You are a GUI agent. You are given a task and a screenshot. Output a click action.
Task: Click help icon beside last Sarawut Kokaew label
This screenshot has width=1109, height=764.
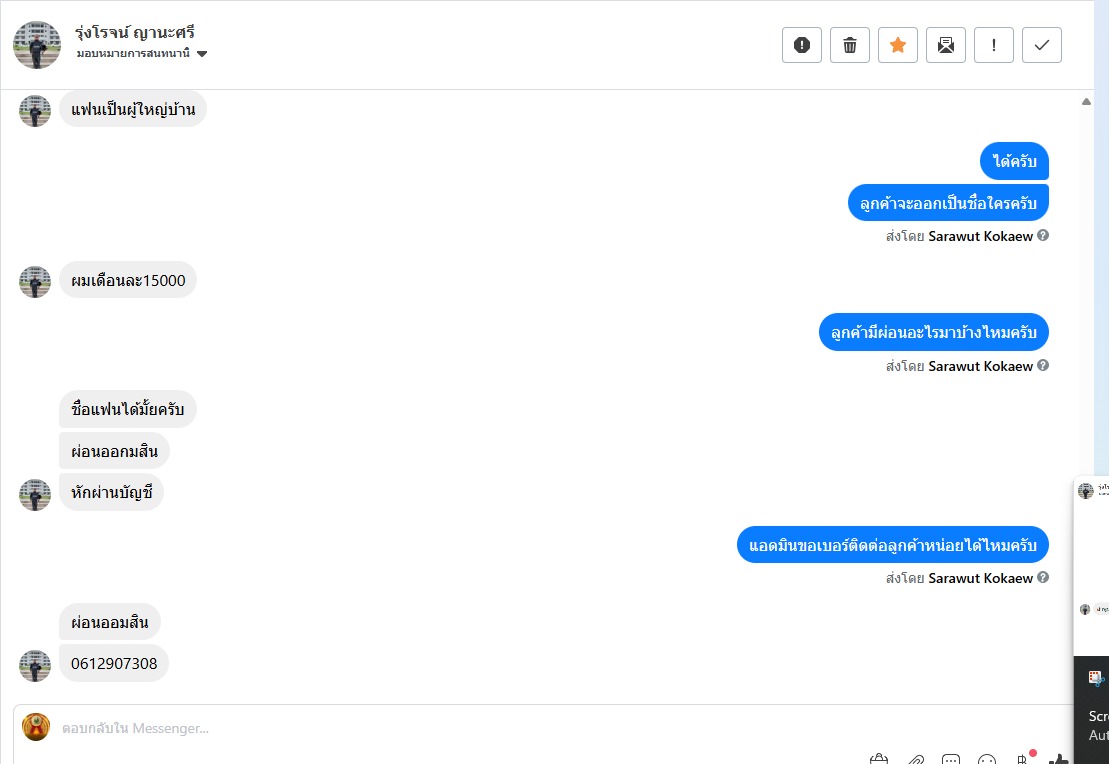[1043, 578]
